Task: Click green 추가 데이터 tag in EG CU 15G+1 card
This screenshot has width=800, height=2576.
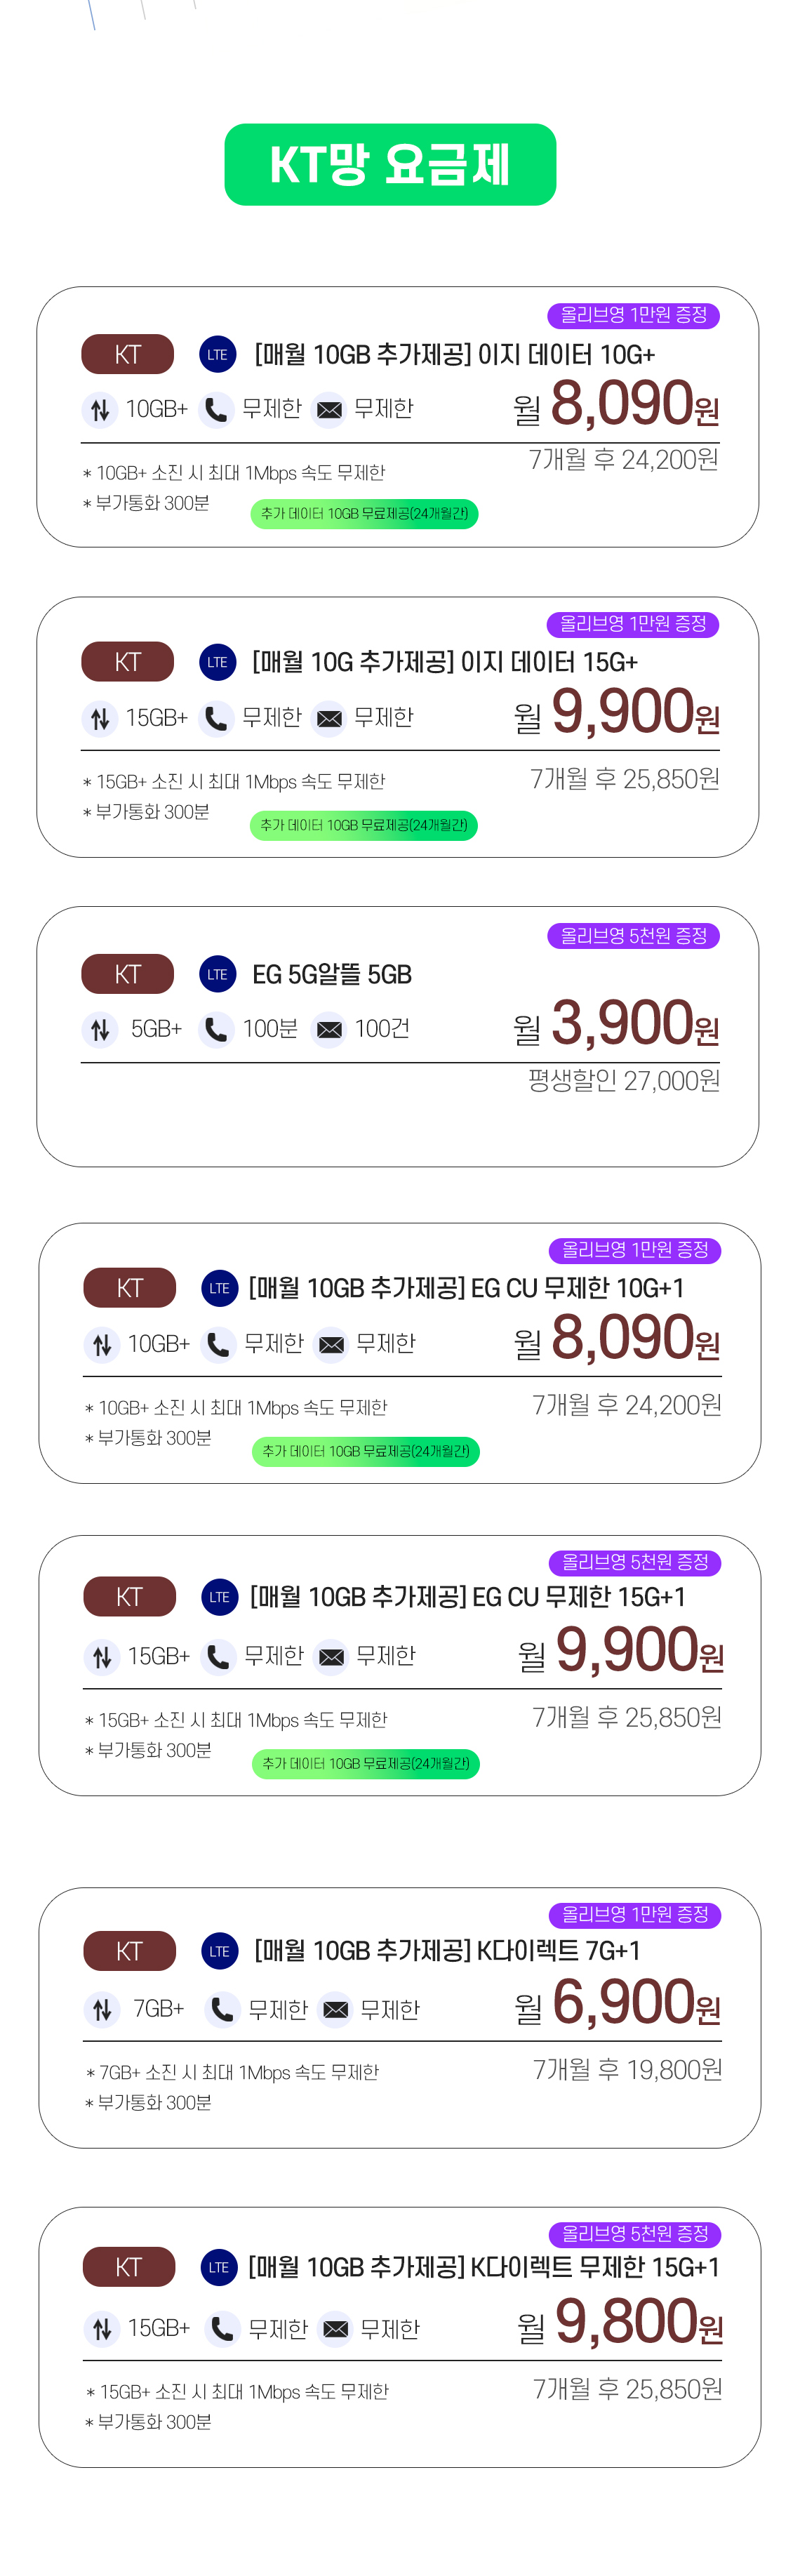Action: 366,1764
